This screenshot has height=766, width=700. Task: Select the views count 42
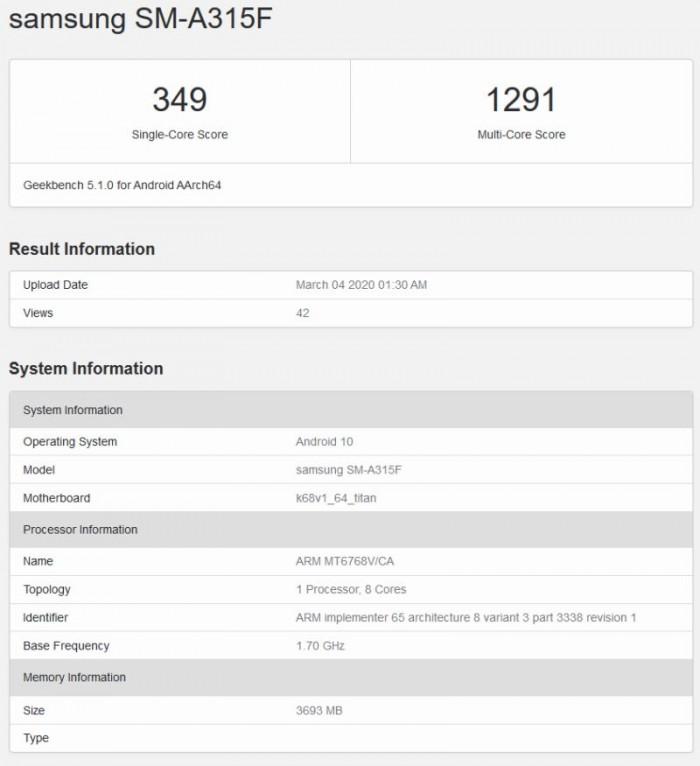pyautogui.click(x=302, y=313)
